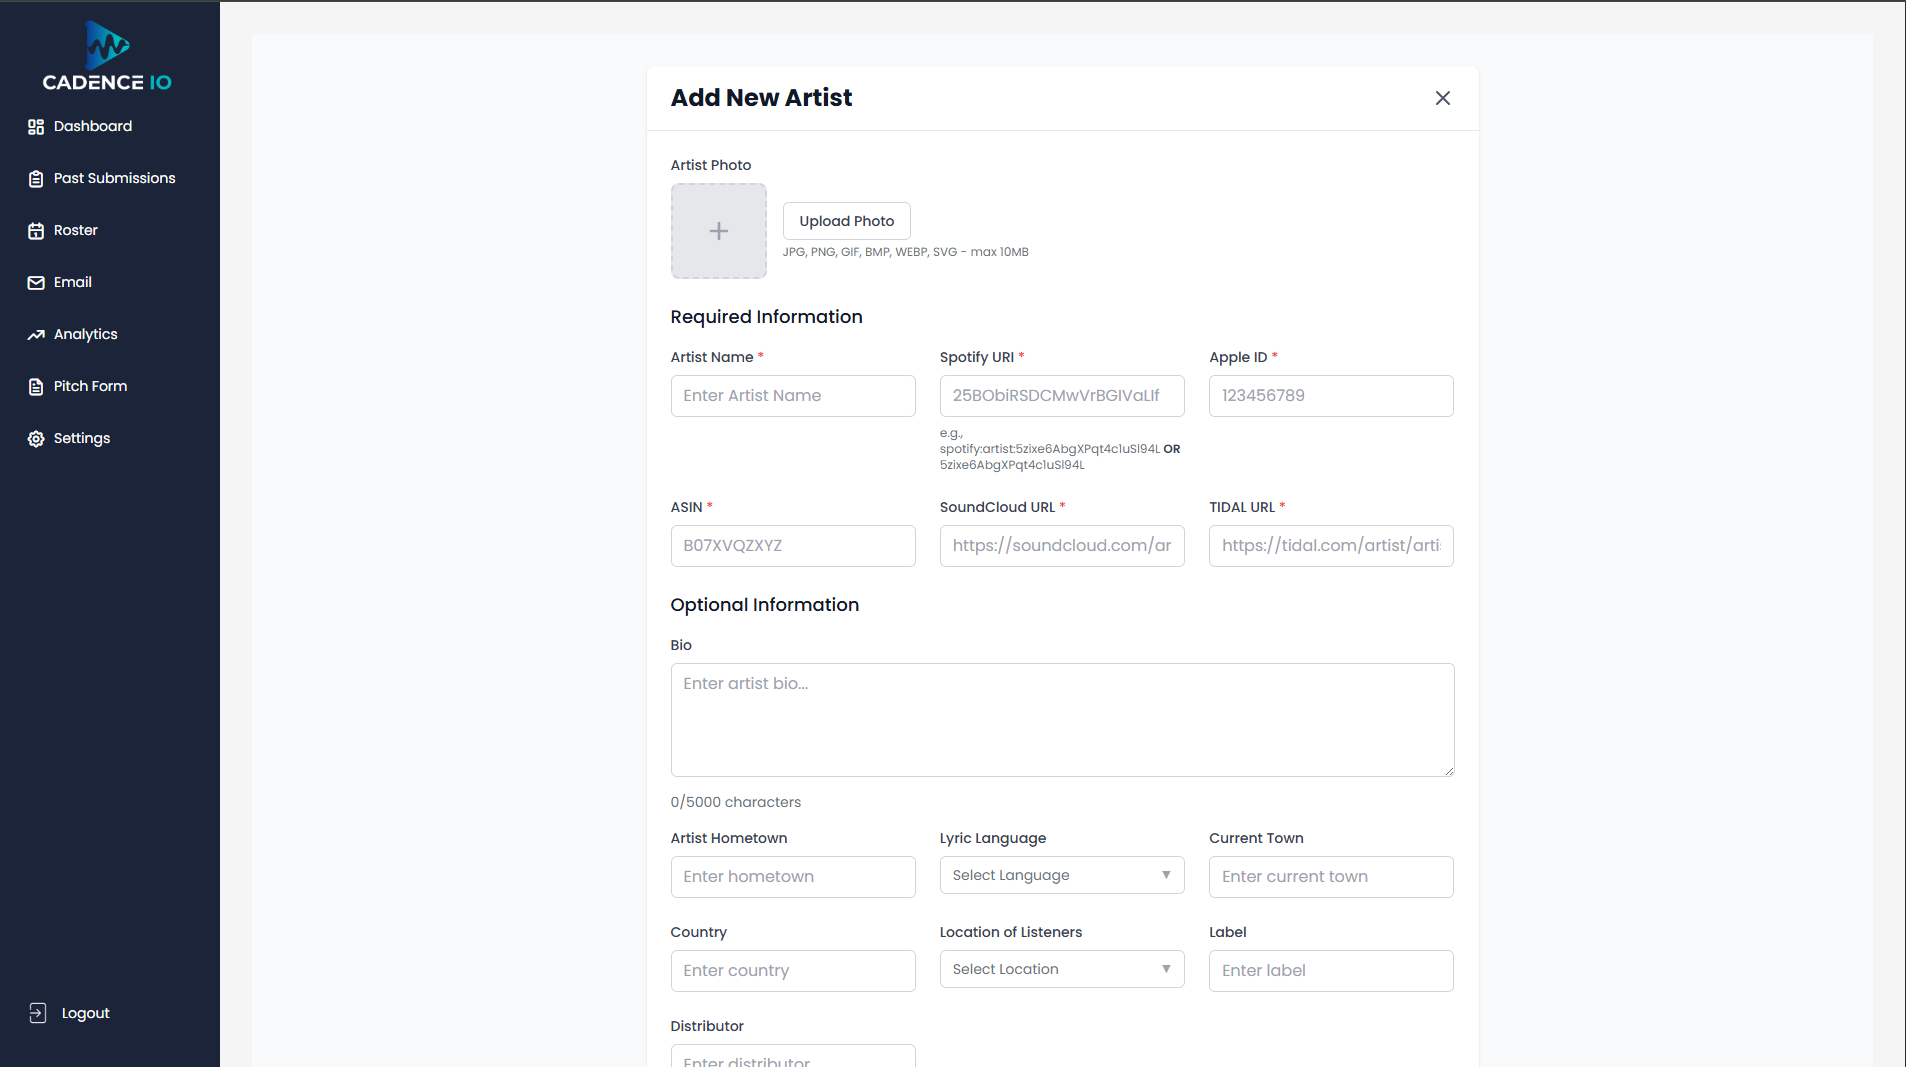Click the Analytics trend arrow icon
The width and height of the screenshot is (1906, 1067).
[36, 335]
